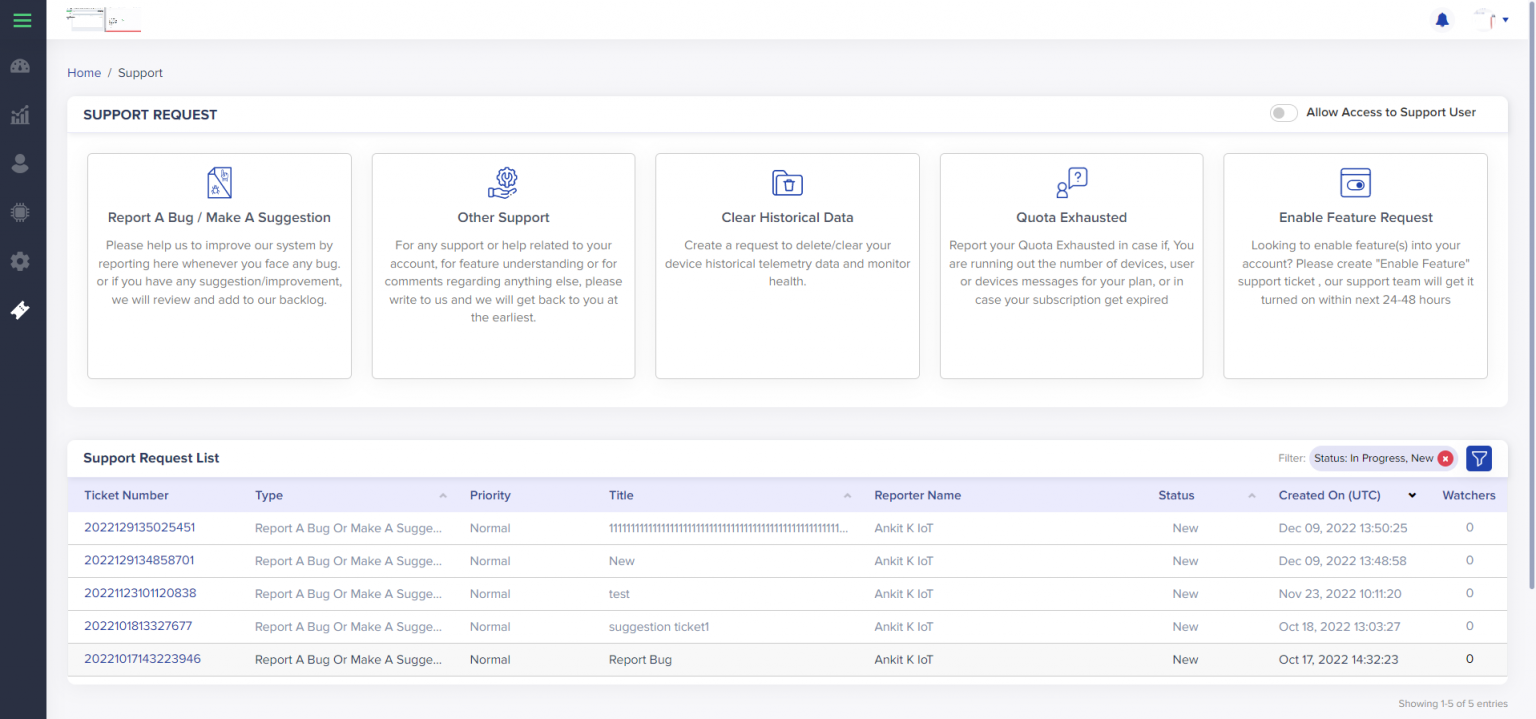
Task: Create a Quota Exhausted request
Action: 1071,265
